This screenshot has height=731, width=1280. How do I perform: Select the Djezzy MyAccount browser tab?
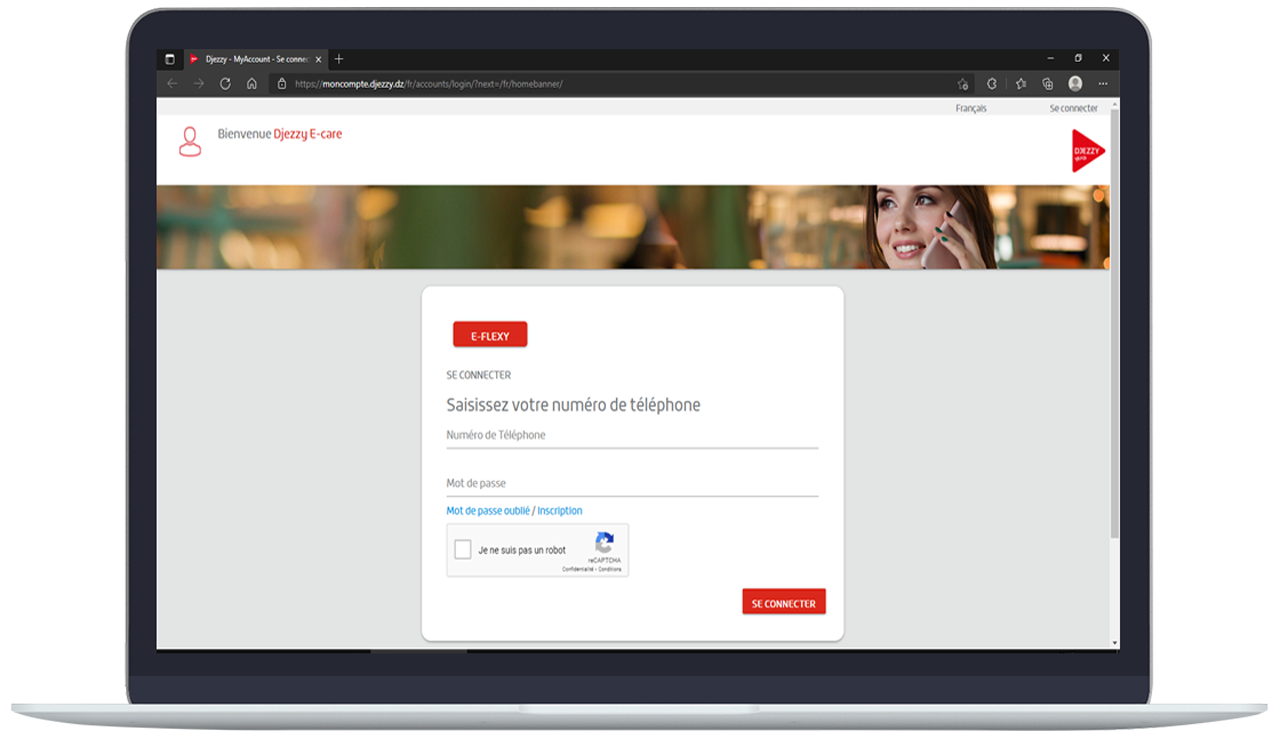tap(256, 59)
